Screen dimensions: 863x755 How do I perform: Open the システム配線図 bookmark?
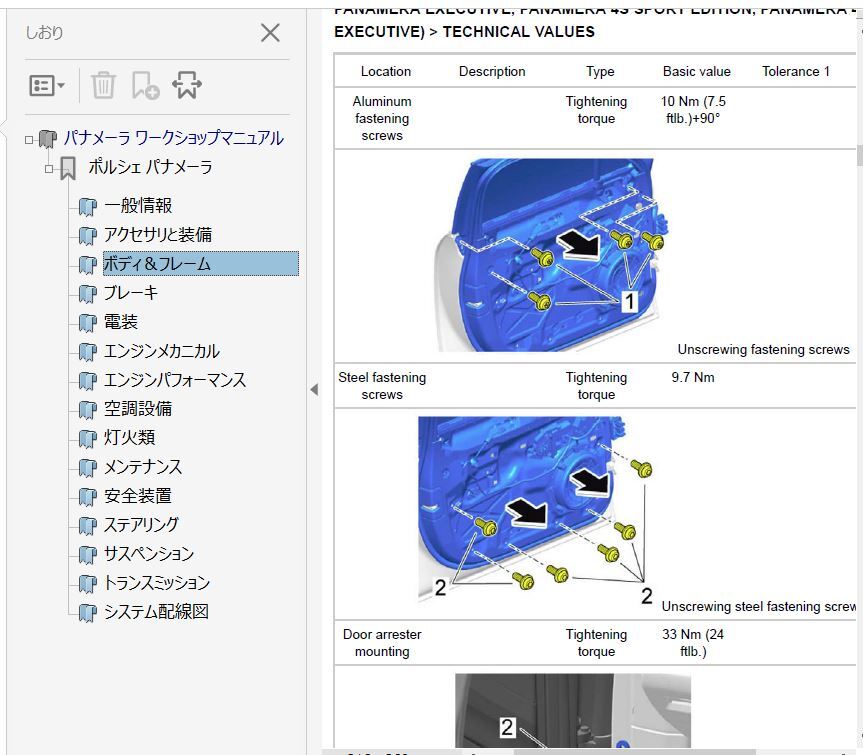click(x=156, y=612)
